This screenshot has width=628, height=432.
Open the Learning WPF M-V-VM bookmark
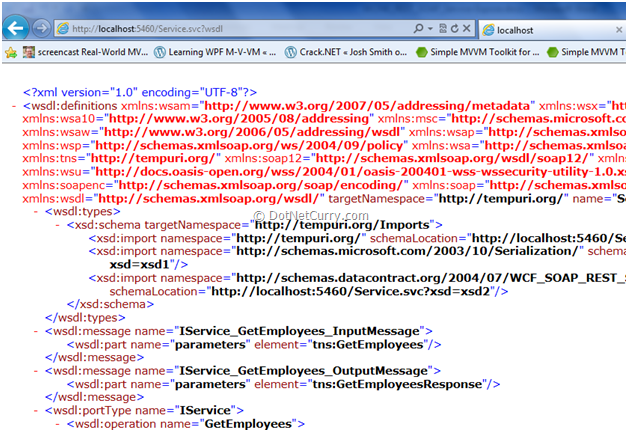(x=215, y=52)
